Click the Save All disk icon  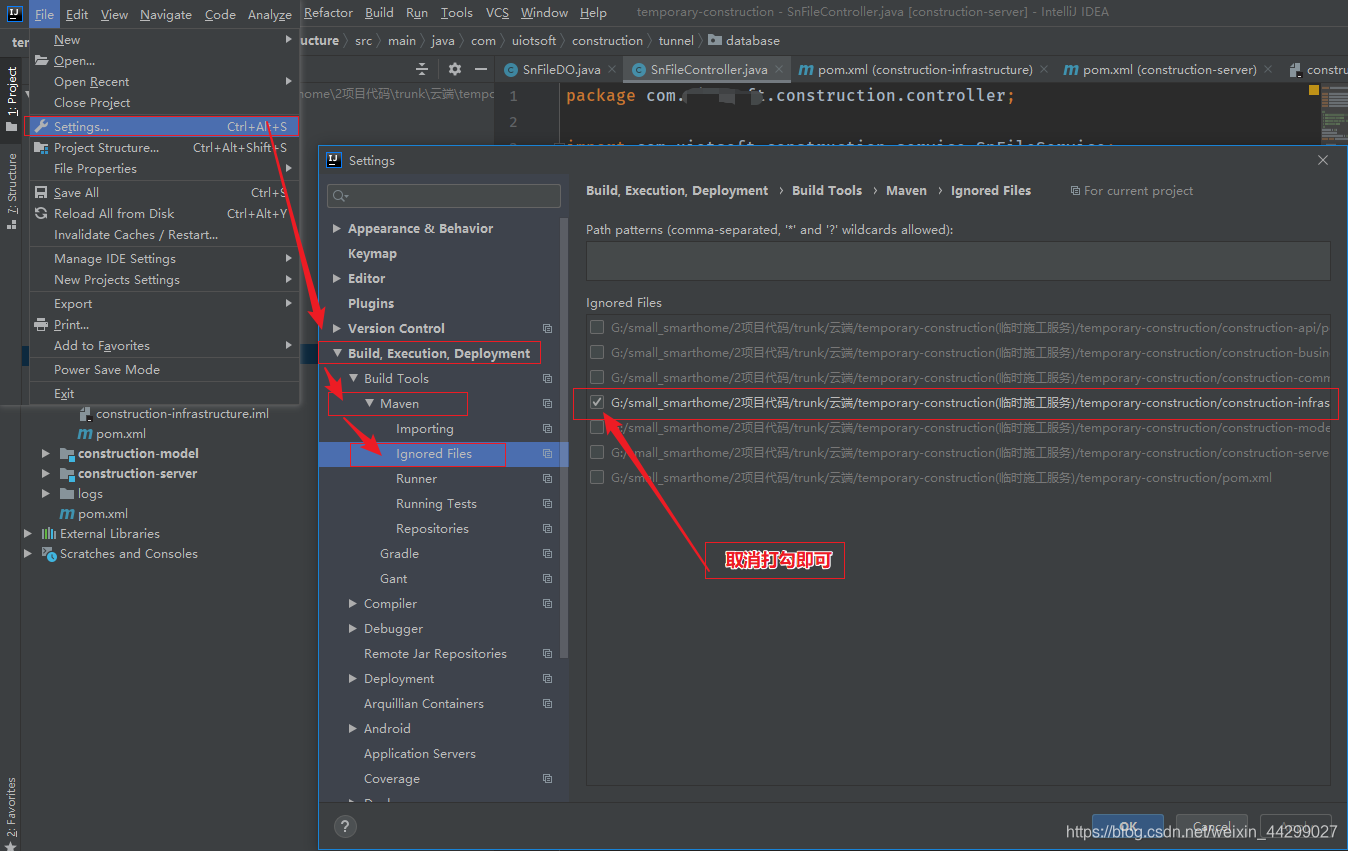point(41,192)
